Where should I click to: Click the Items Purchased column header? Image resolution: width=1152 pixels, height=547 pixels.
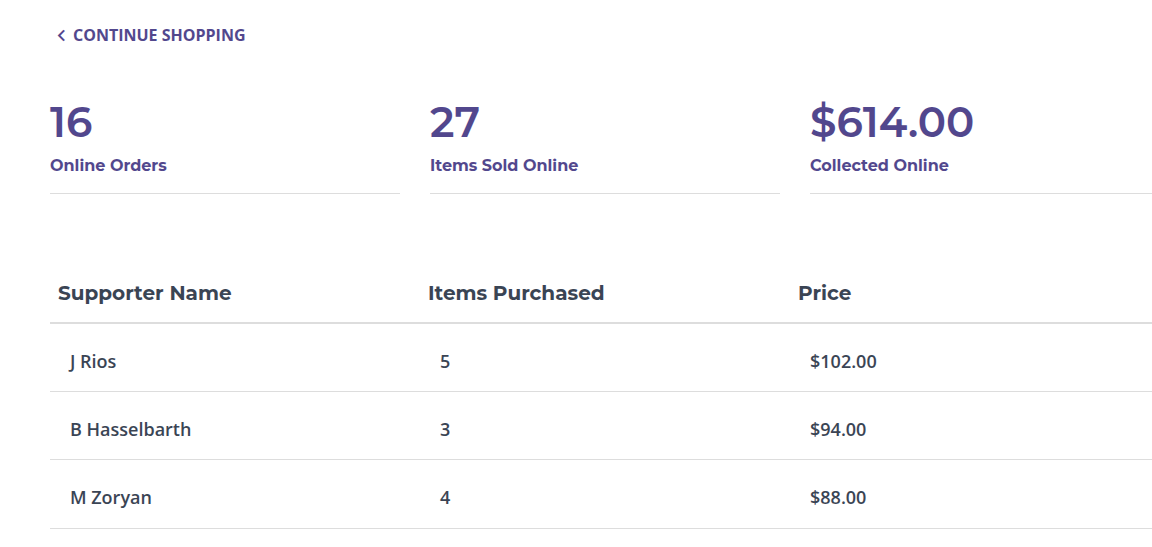click(516, 293)
